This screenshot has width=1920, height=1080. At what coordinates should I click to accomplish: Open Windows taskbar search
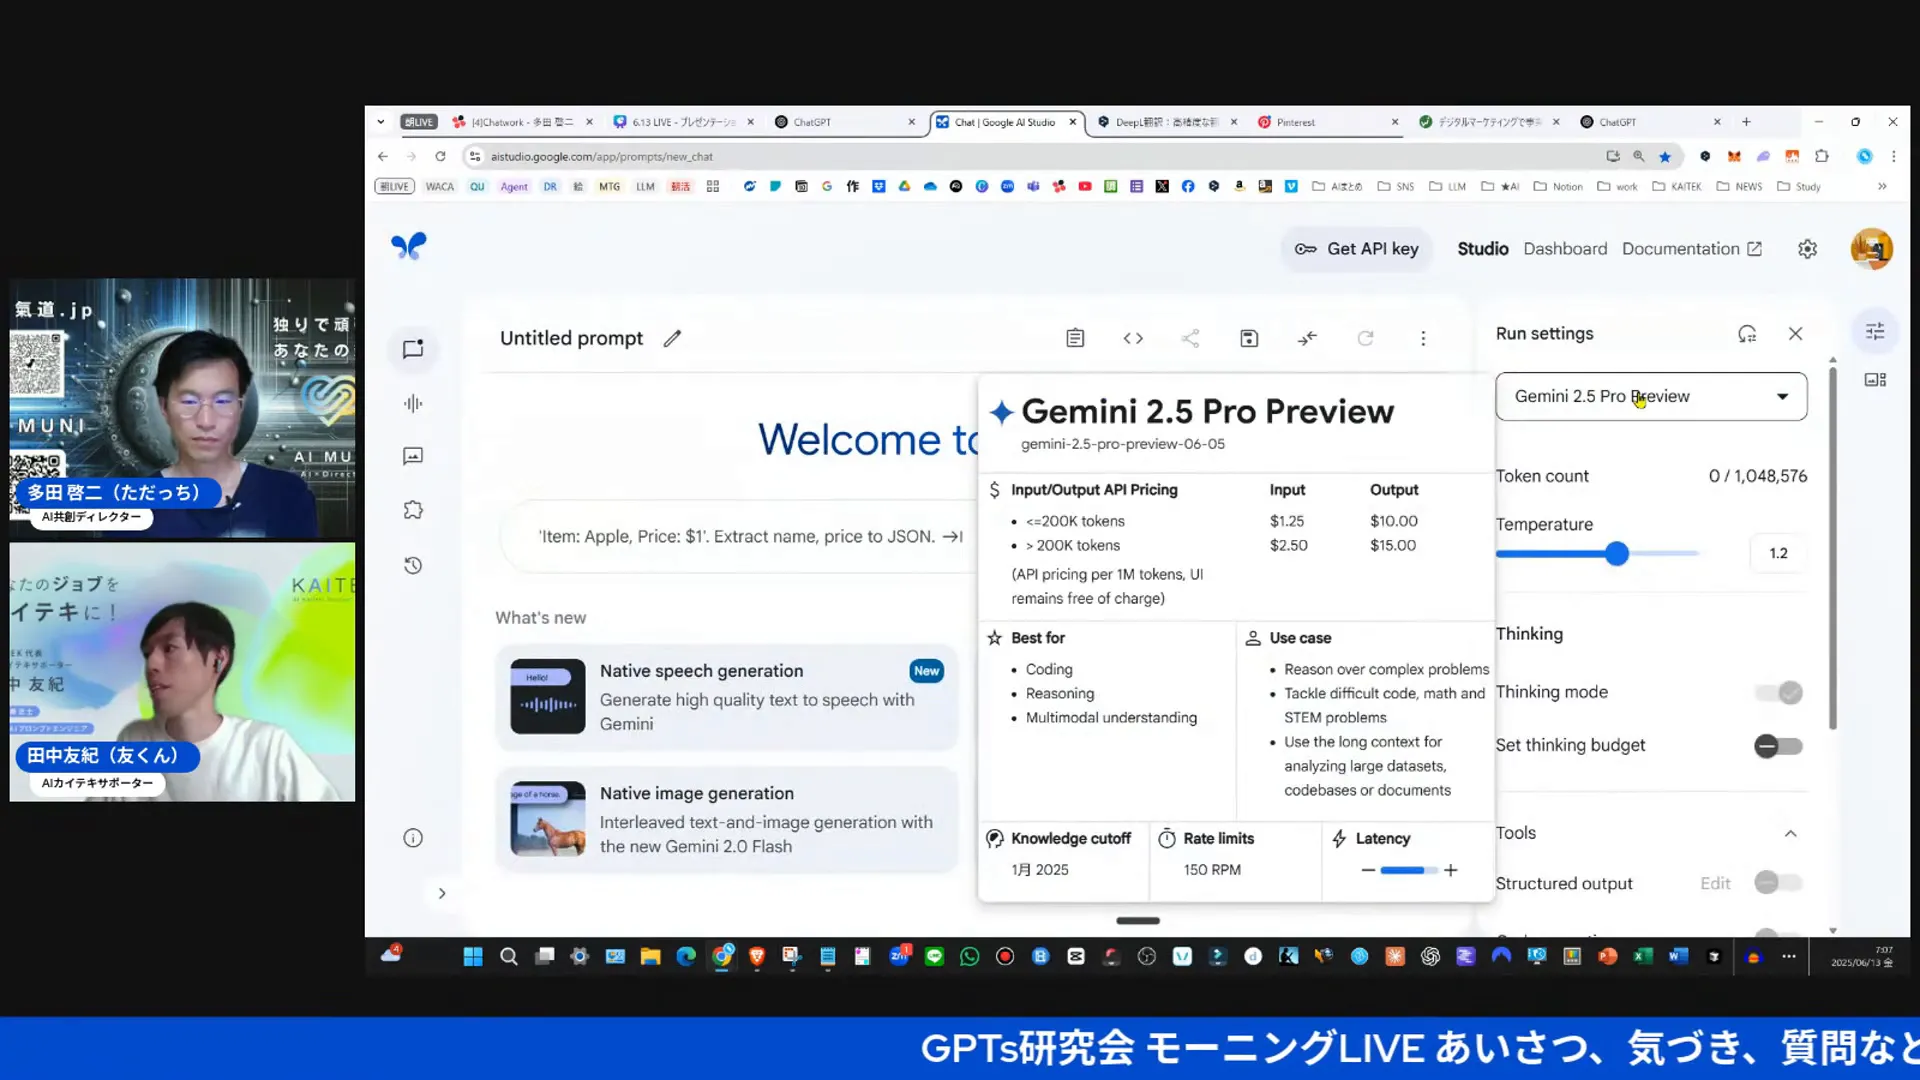508,956
